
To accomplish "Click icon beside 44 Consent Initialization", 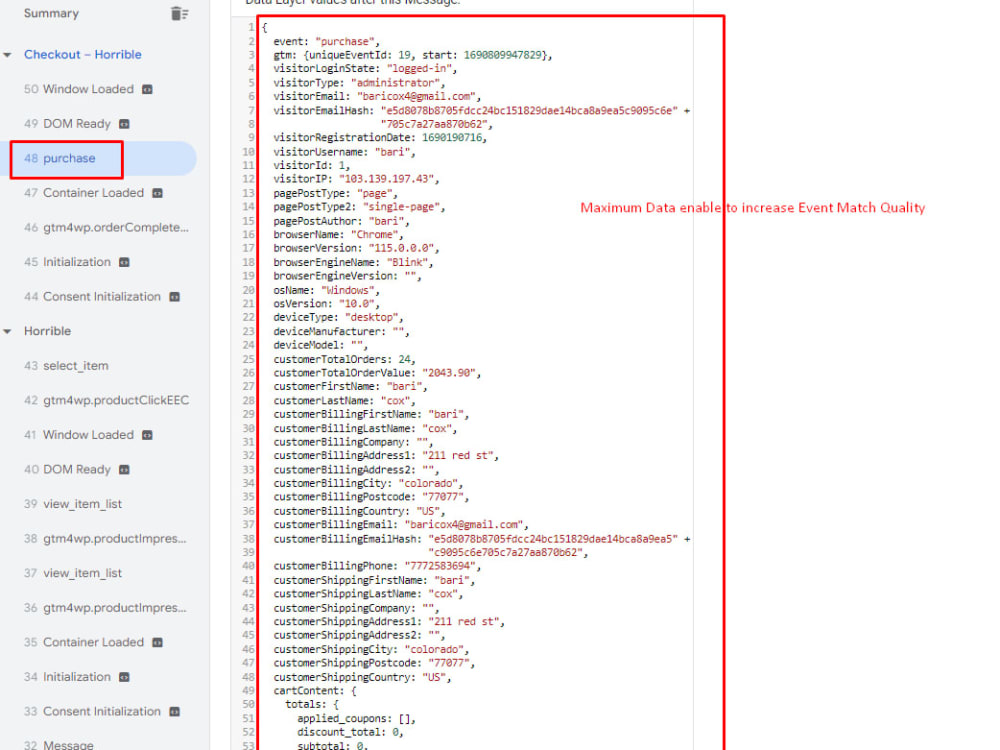I will point(172,296).
